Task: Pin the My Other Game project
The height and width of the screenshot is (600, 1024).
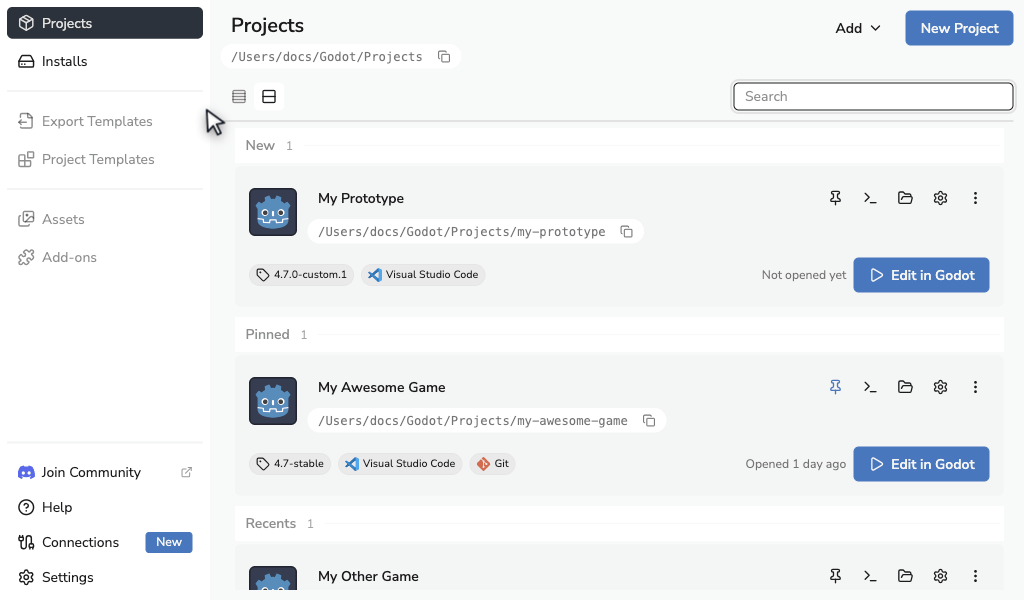Action: [x=835, y=576]
